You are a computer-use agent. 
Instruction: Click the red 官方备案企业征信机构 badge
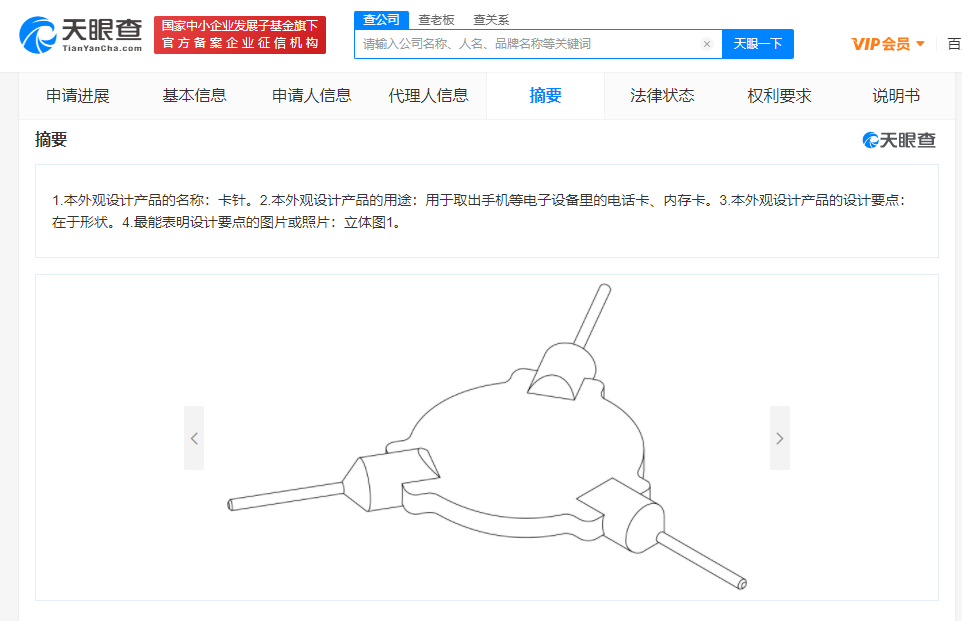(x=240, y=35)
